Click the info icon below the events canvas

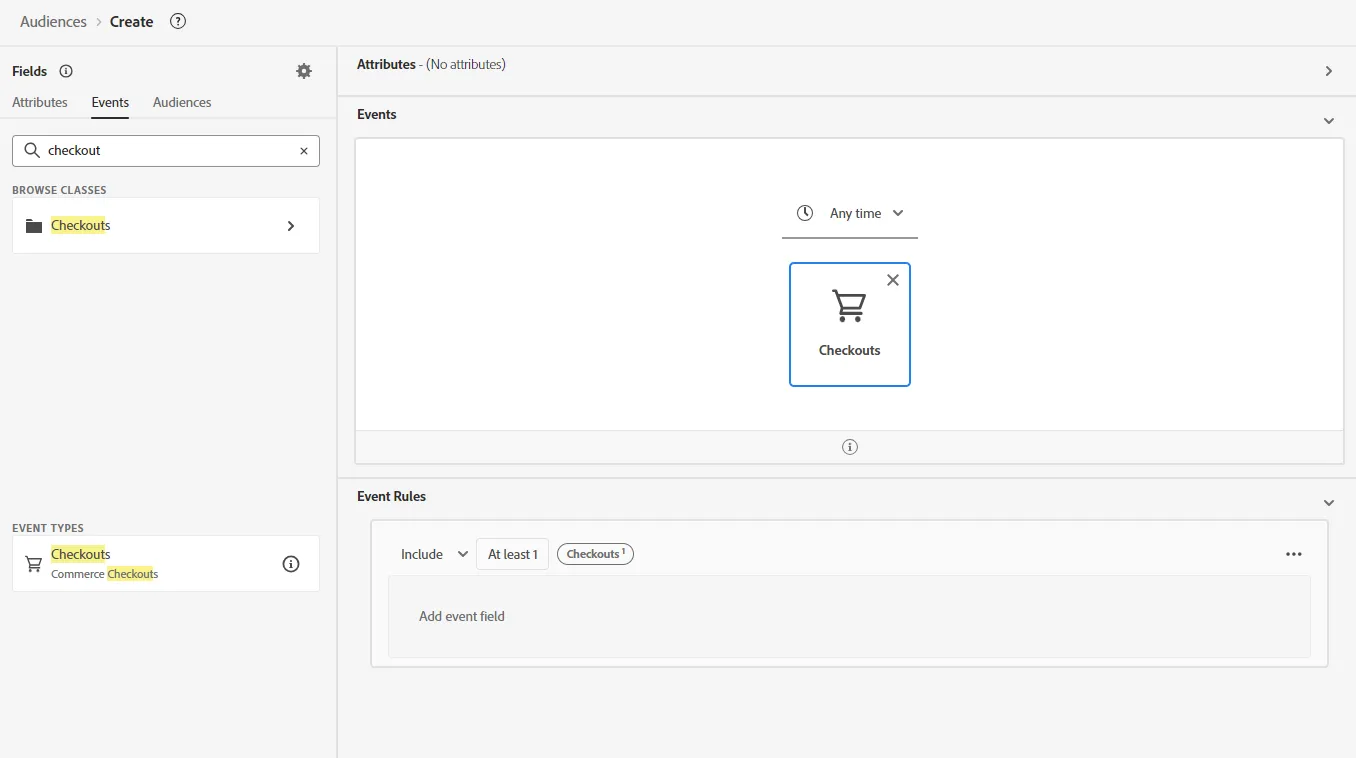click(850, 447)
